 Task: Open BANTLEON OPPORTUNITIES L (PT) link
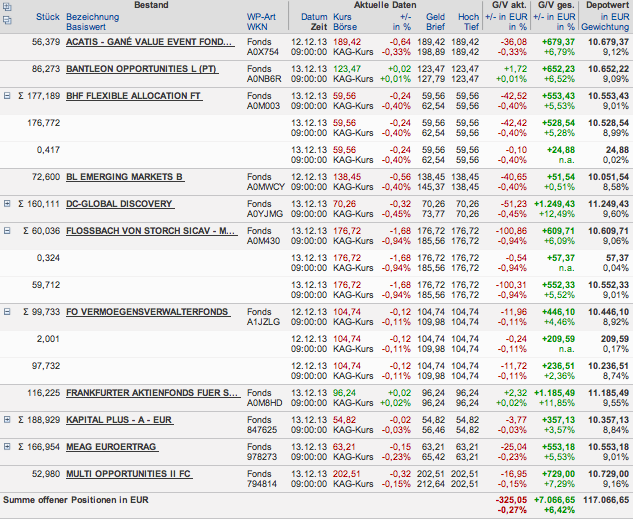(x=142, y=69)
